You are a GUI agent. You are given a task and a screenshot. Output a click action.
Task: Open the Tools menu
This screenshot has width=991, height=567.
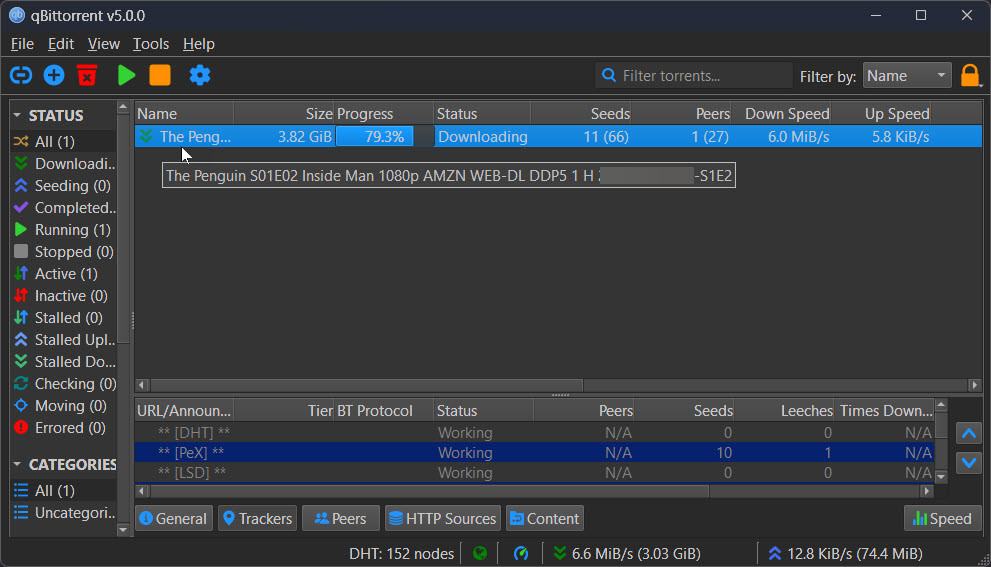point(150,44)
